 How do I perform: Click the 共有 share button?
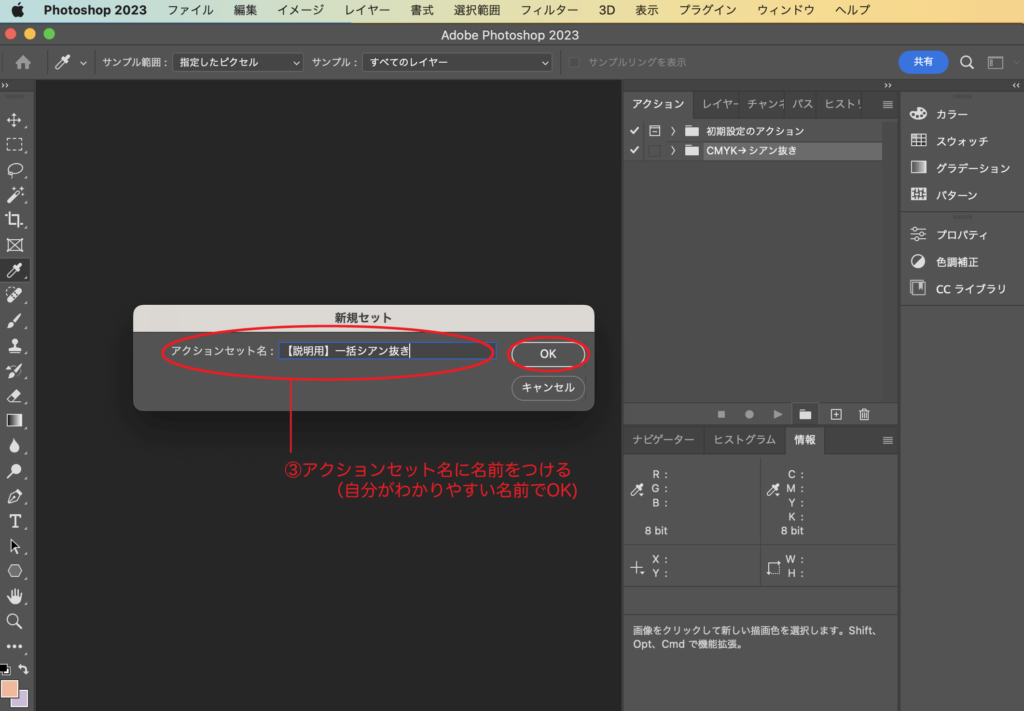click(x=923, y=61)
